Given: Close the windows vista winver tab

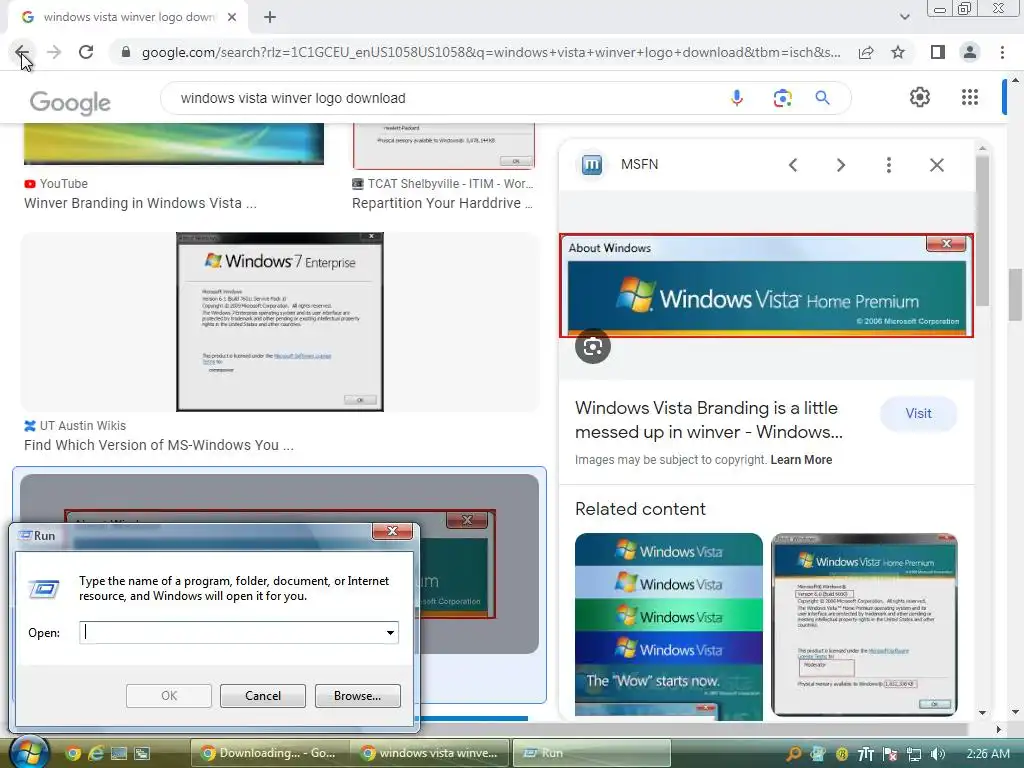Looking at the screenshot, I should click(232, 17).
